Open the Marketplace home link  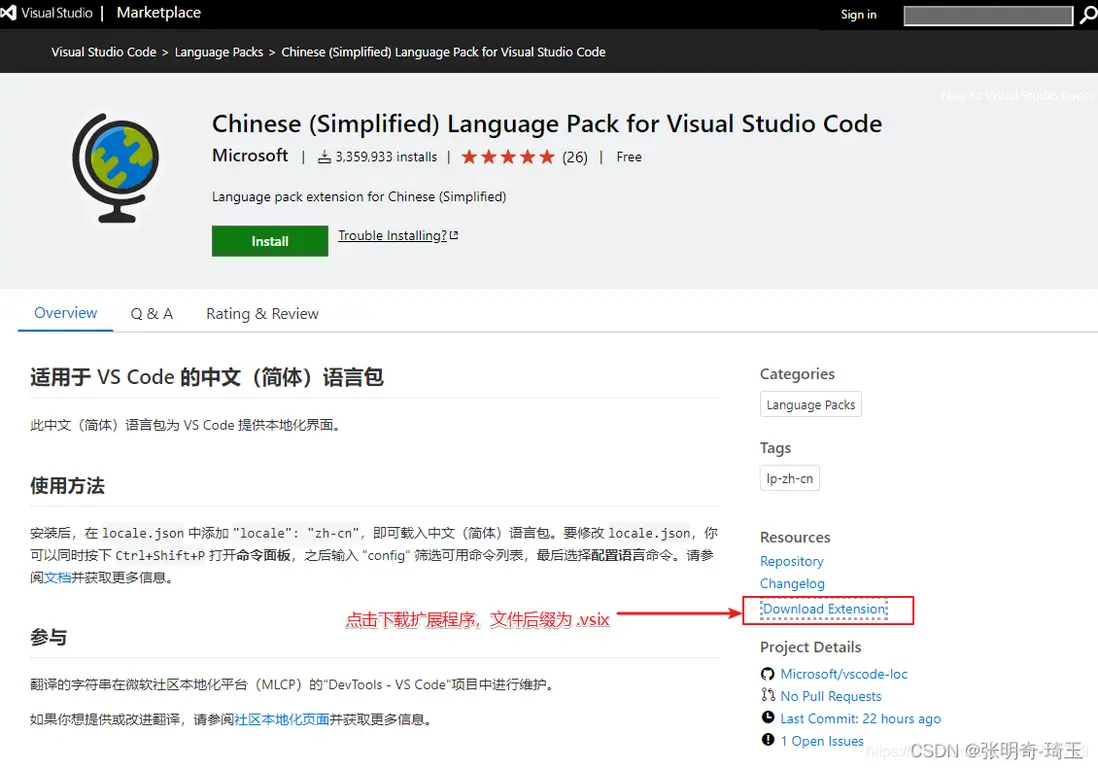click(158, 13)
